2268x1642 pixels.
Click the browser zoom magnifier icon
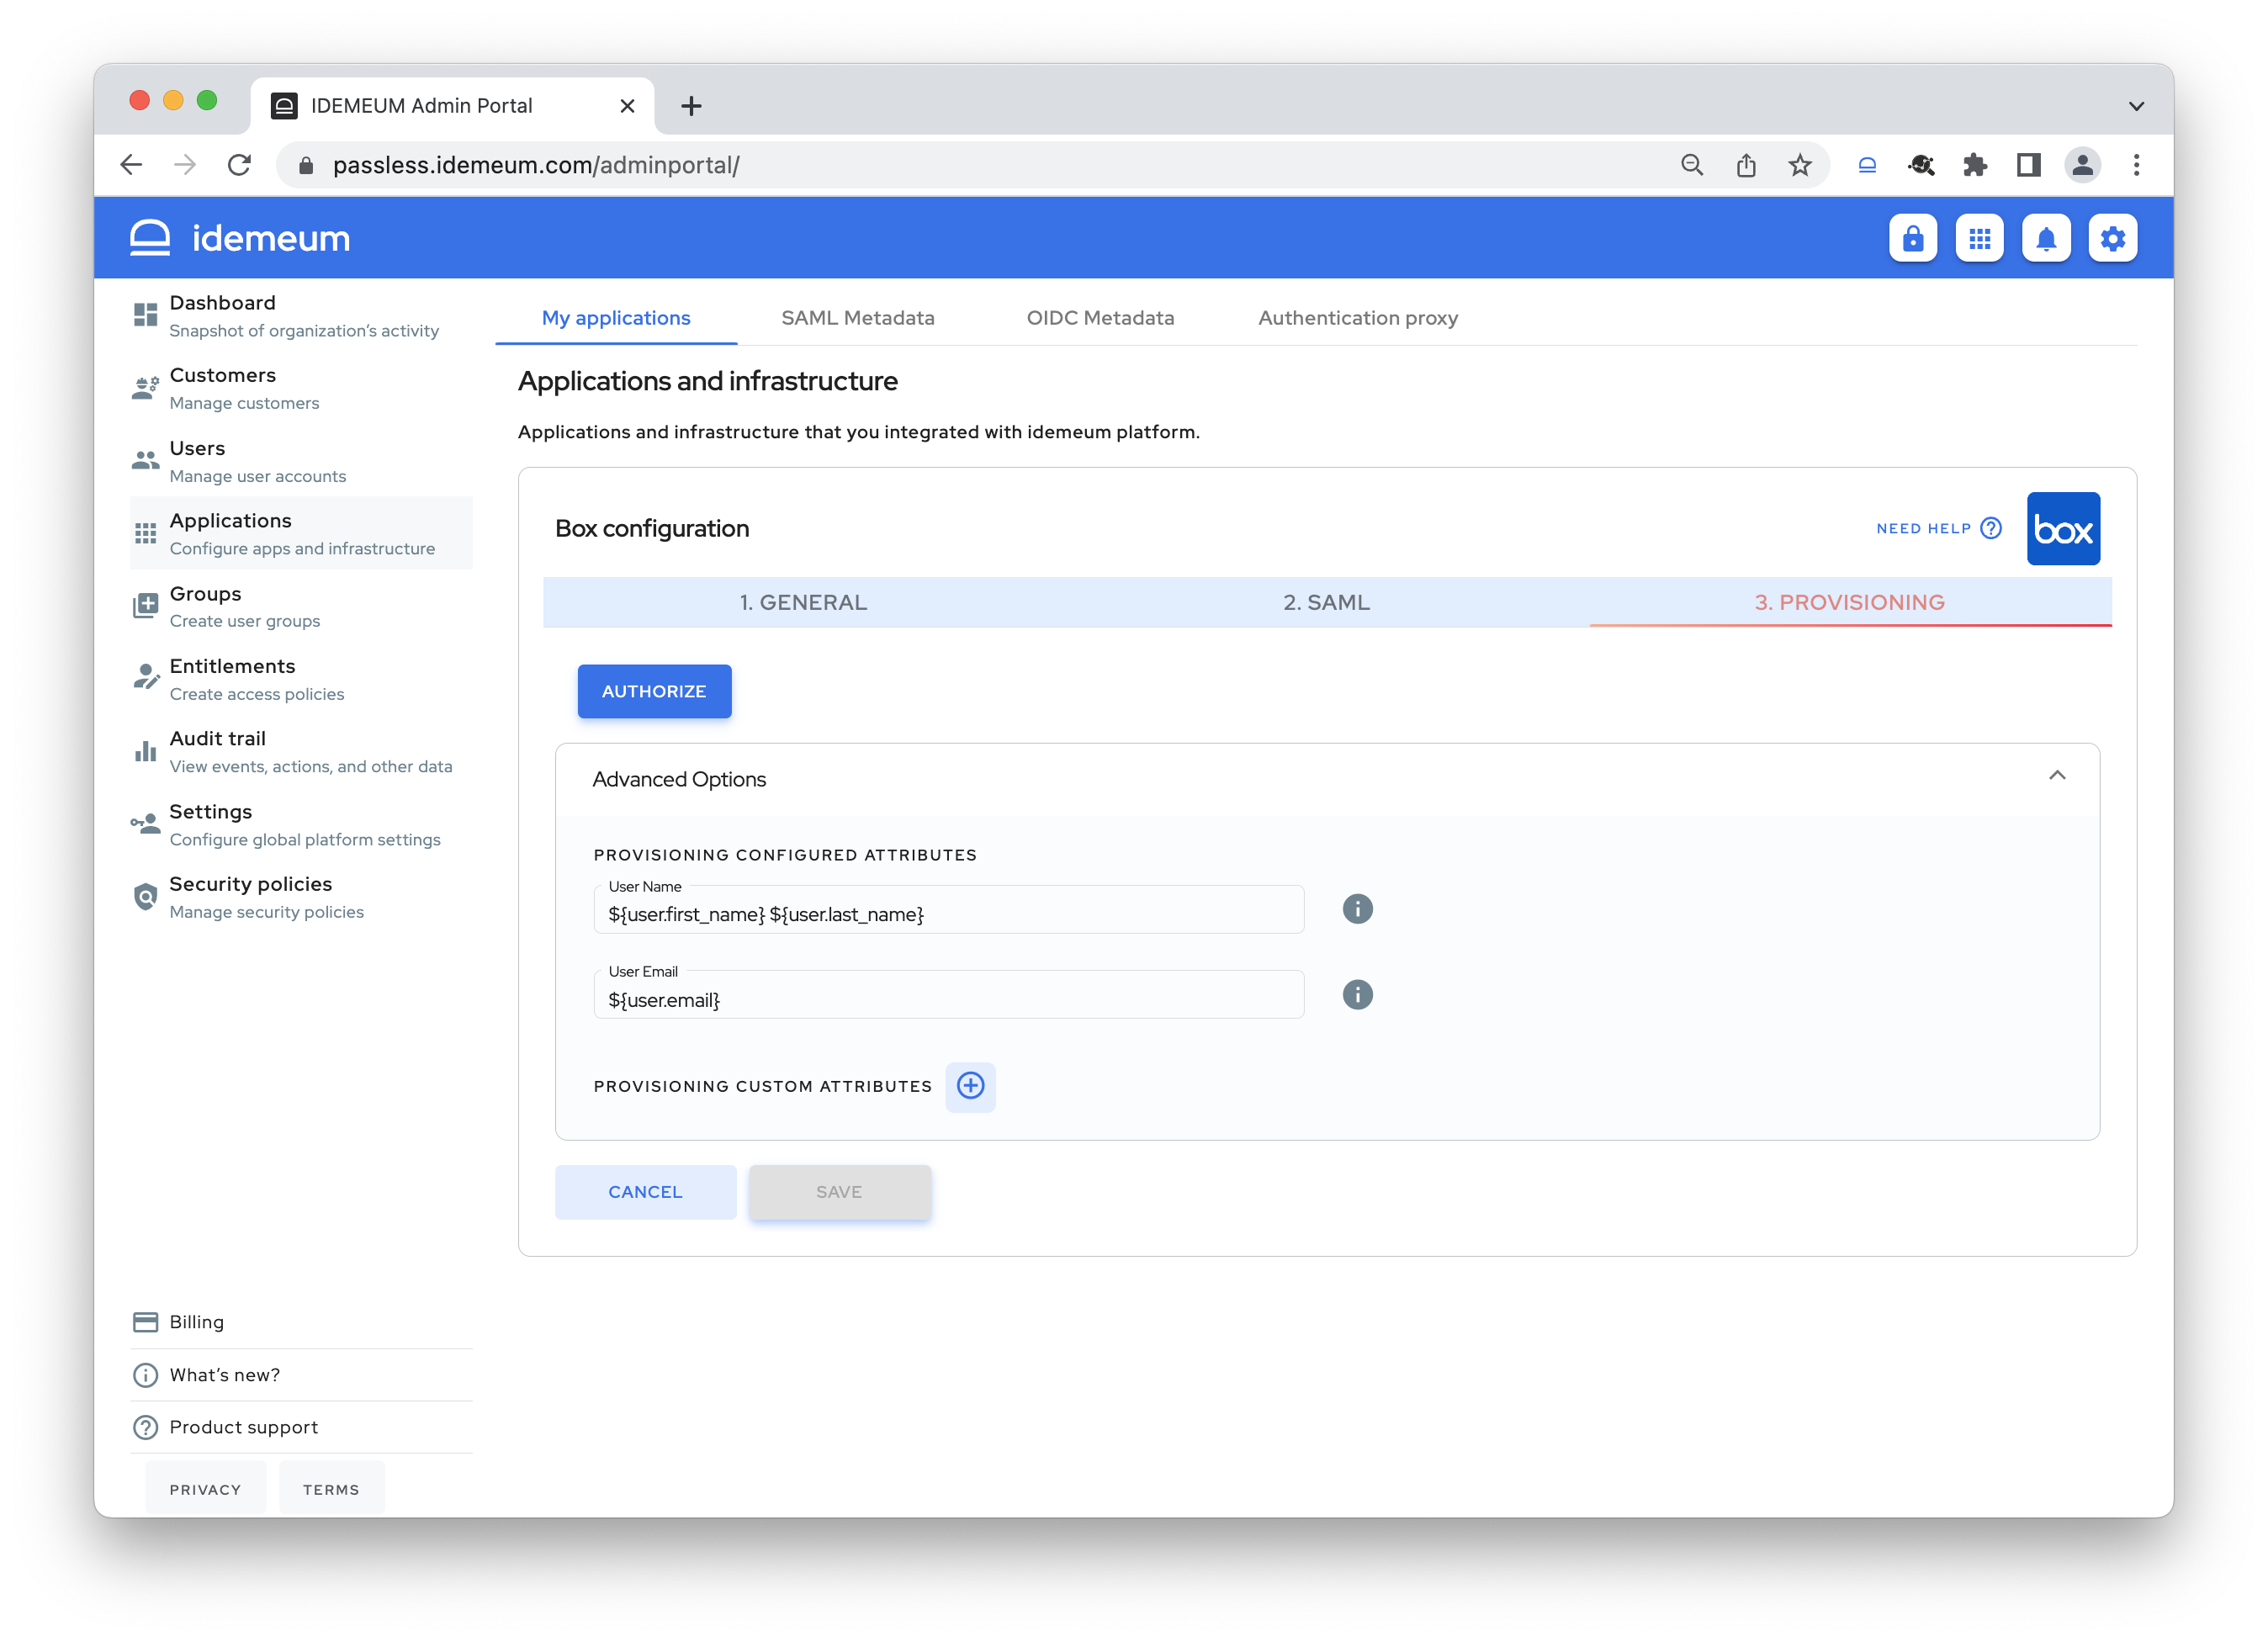coord(1691,165)
